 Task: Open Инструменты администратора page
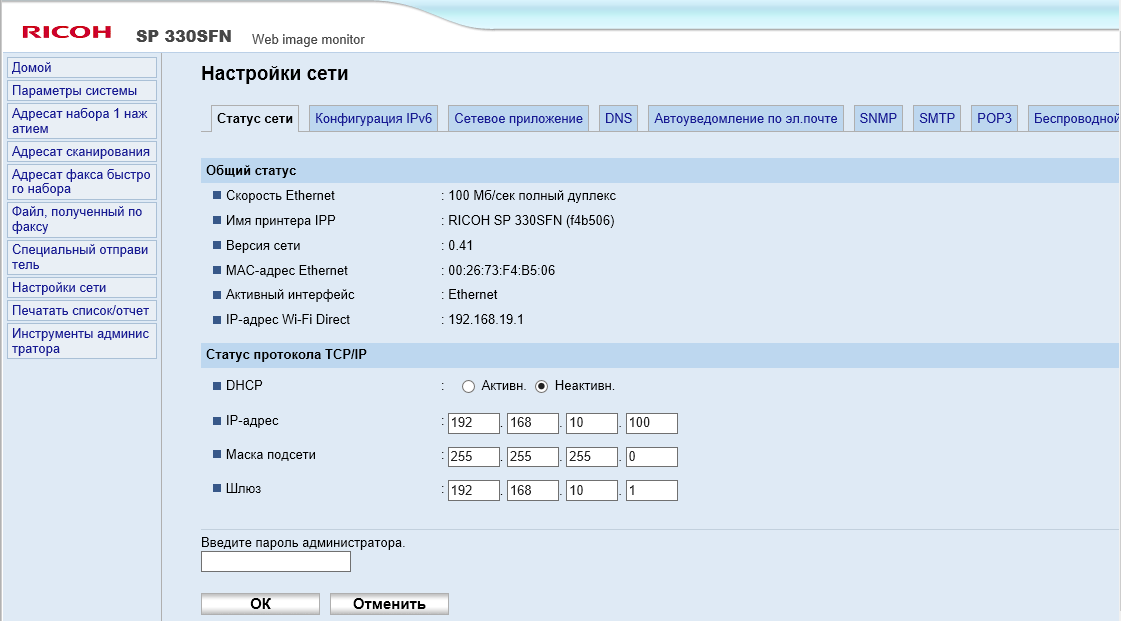(x=82, y=341)
